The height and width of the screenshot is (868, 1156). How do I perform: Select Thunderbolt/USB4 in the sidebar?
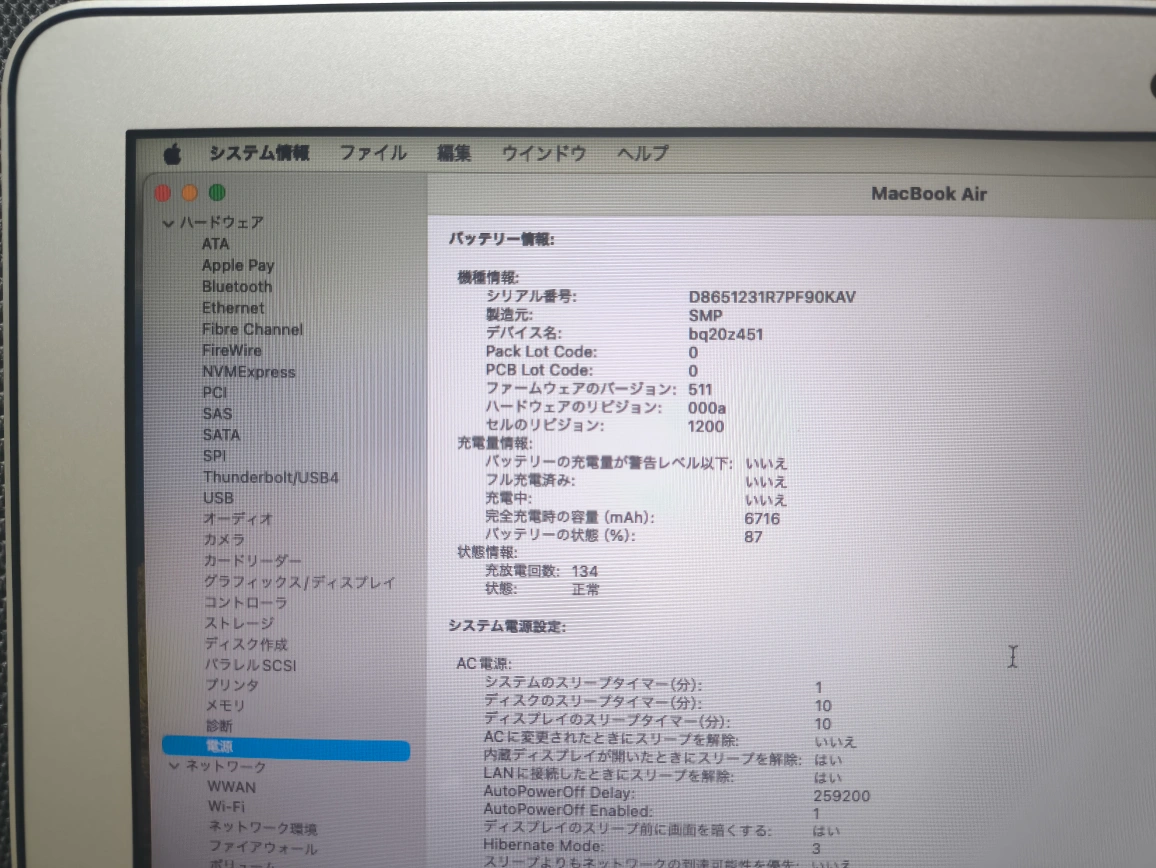point(271,478)
